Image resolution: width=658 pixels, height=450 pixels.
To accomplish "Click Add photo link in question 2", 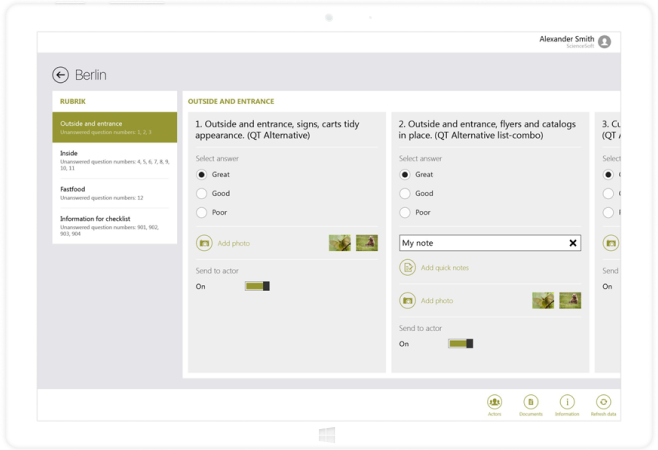I will coord(436,300).
